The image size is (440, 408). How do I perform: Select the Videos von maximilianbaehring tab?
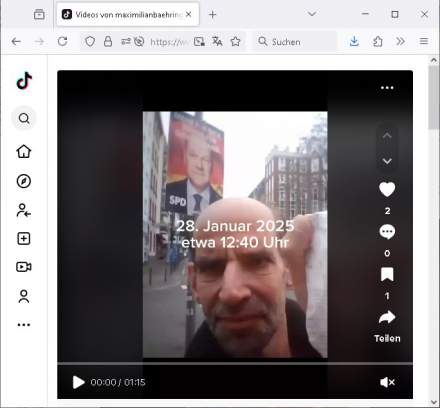[128, 15]
